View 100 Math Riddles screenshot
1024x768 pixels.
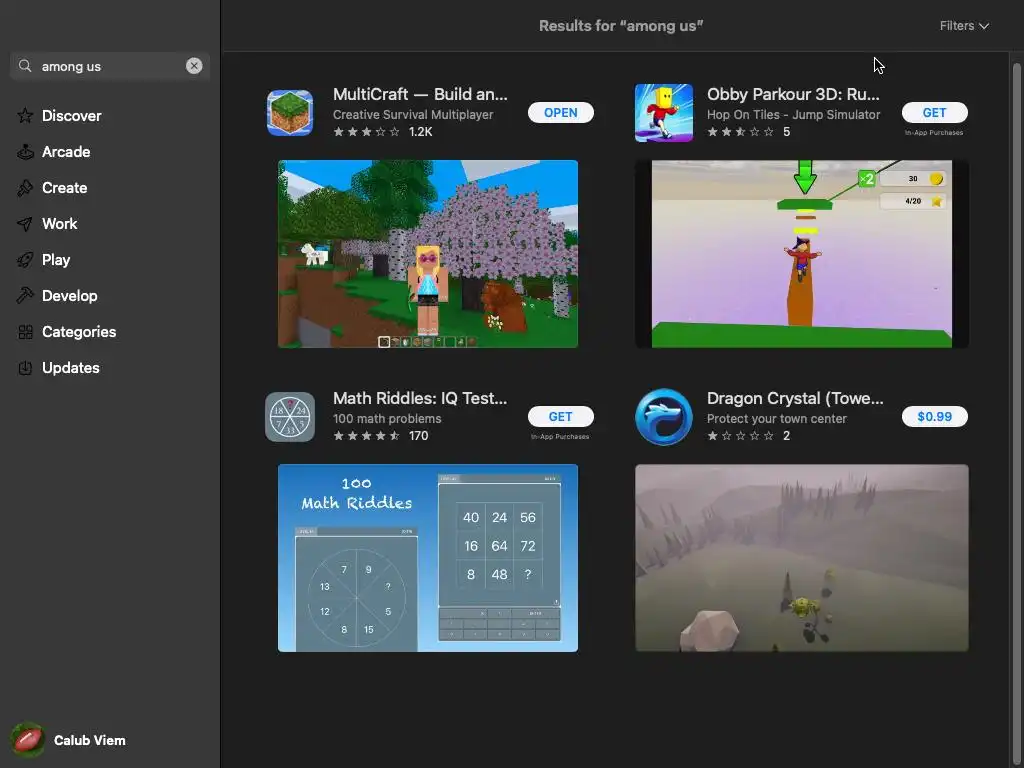(x=428, y=558)
